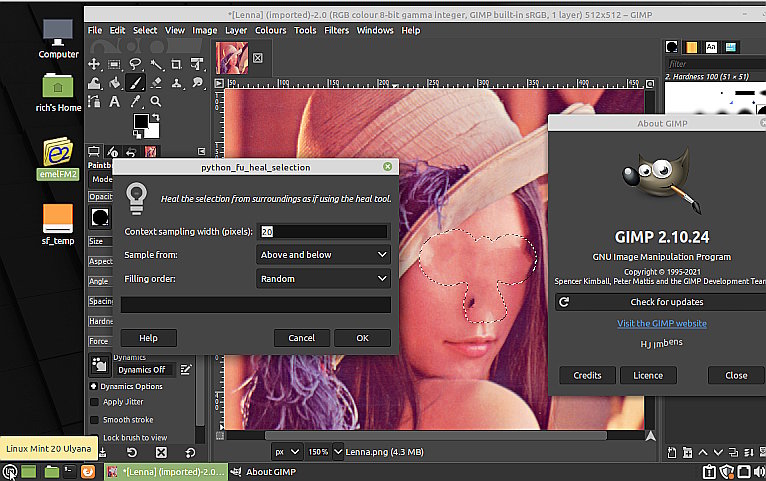766x481 pixels.
Task: Open the Sample from dropdown
Action: click(323, 255)
